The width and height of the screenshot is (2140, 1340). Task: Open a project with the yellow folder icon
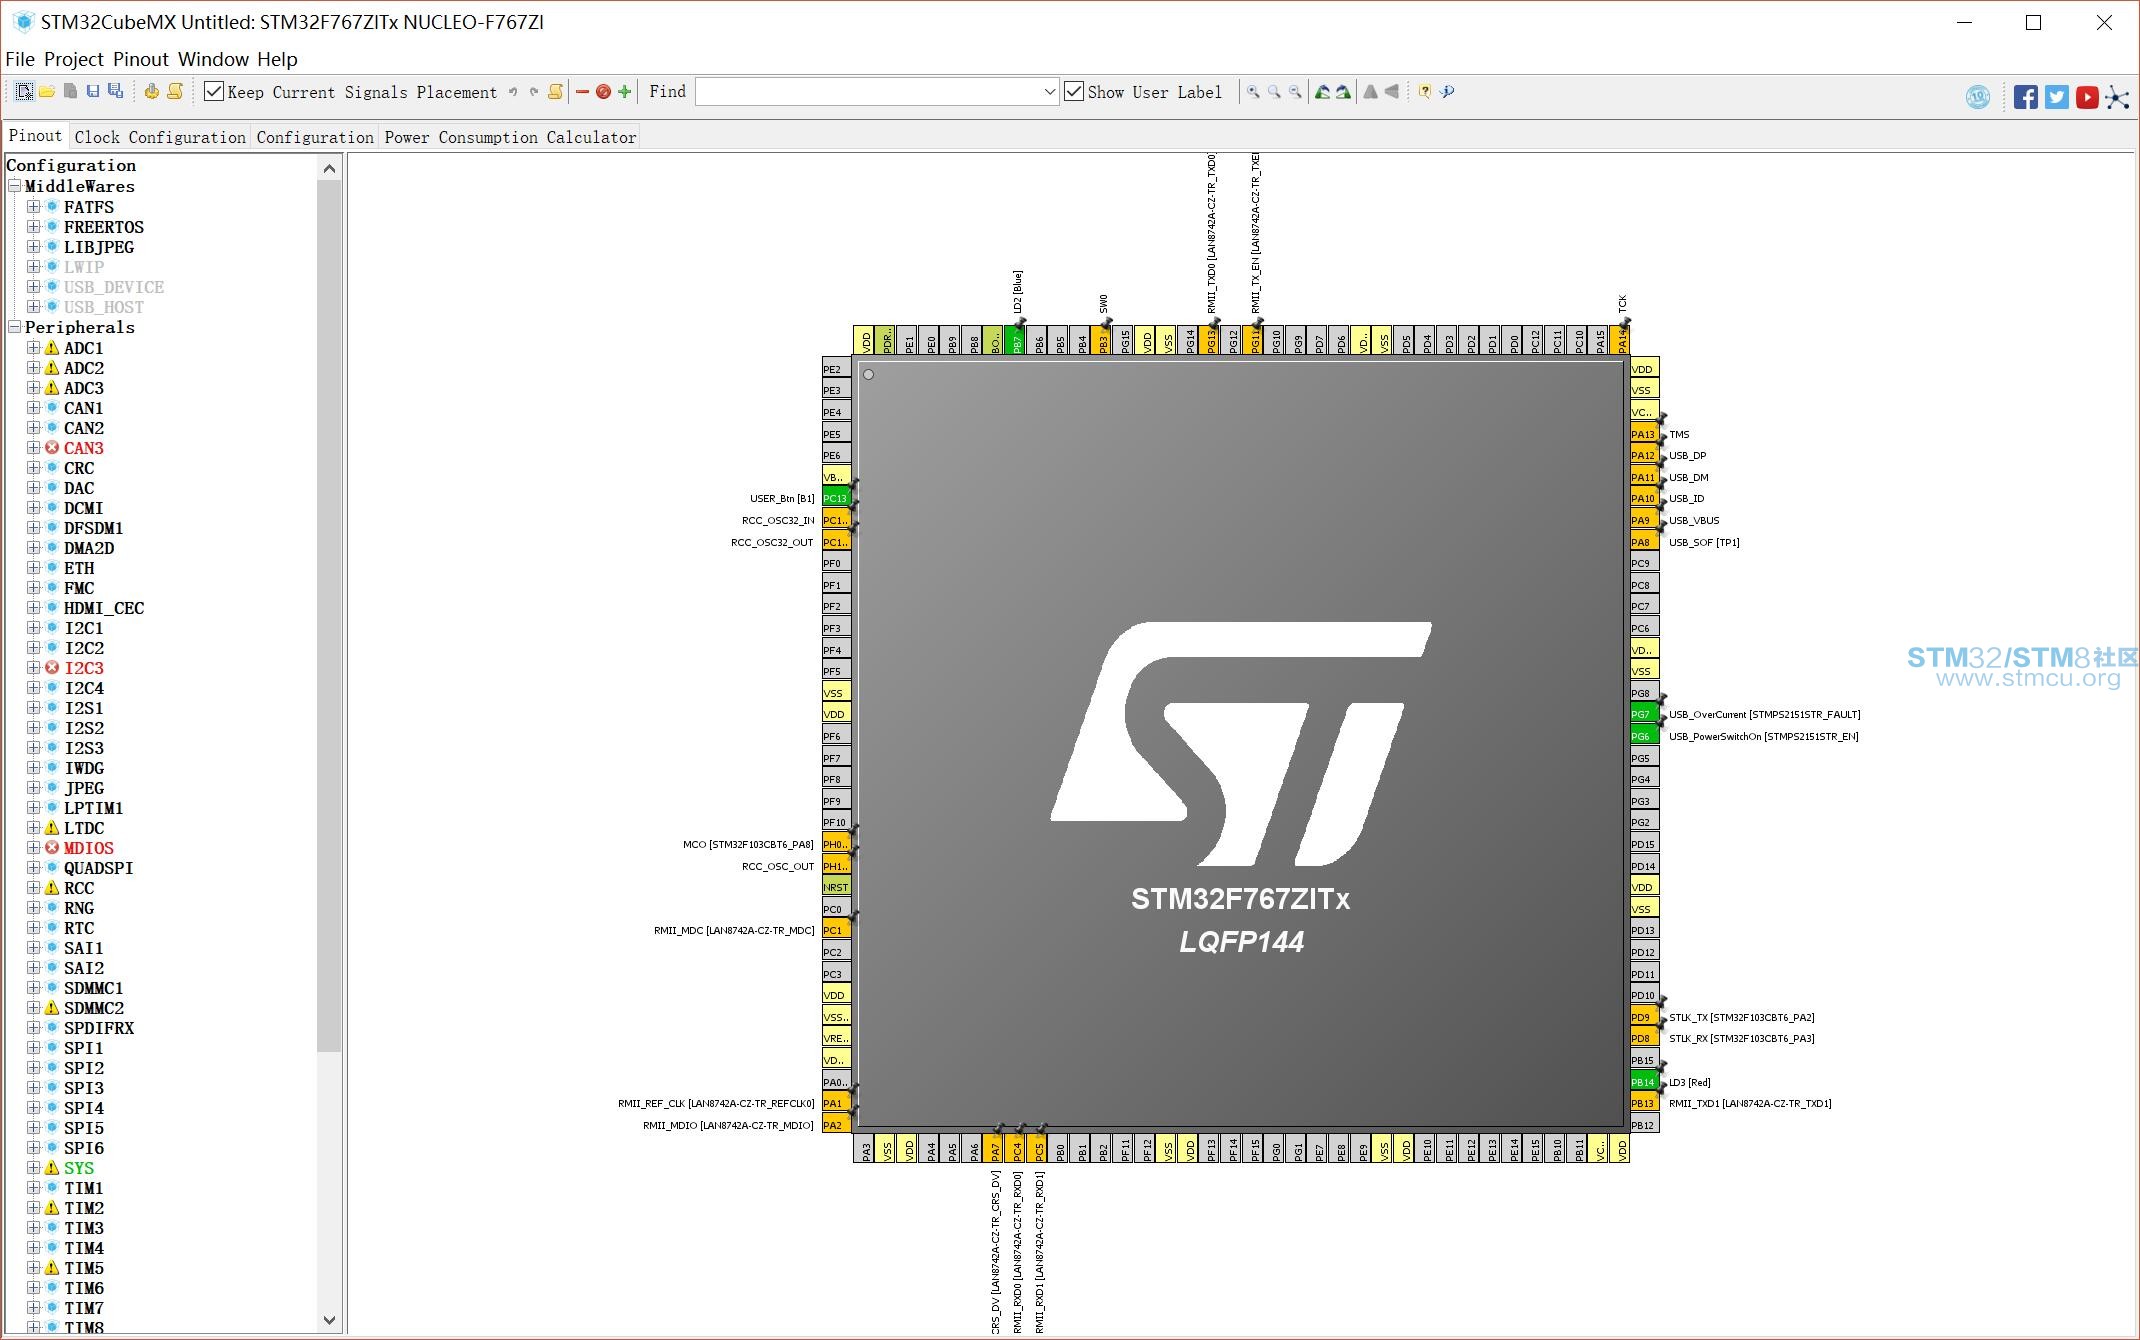tap(47, 92)
